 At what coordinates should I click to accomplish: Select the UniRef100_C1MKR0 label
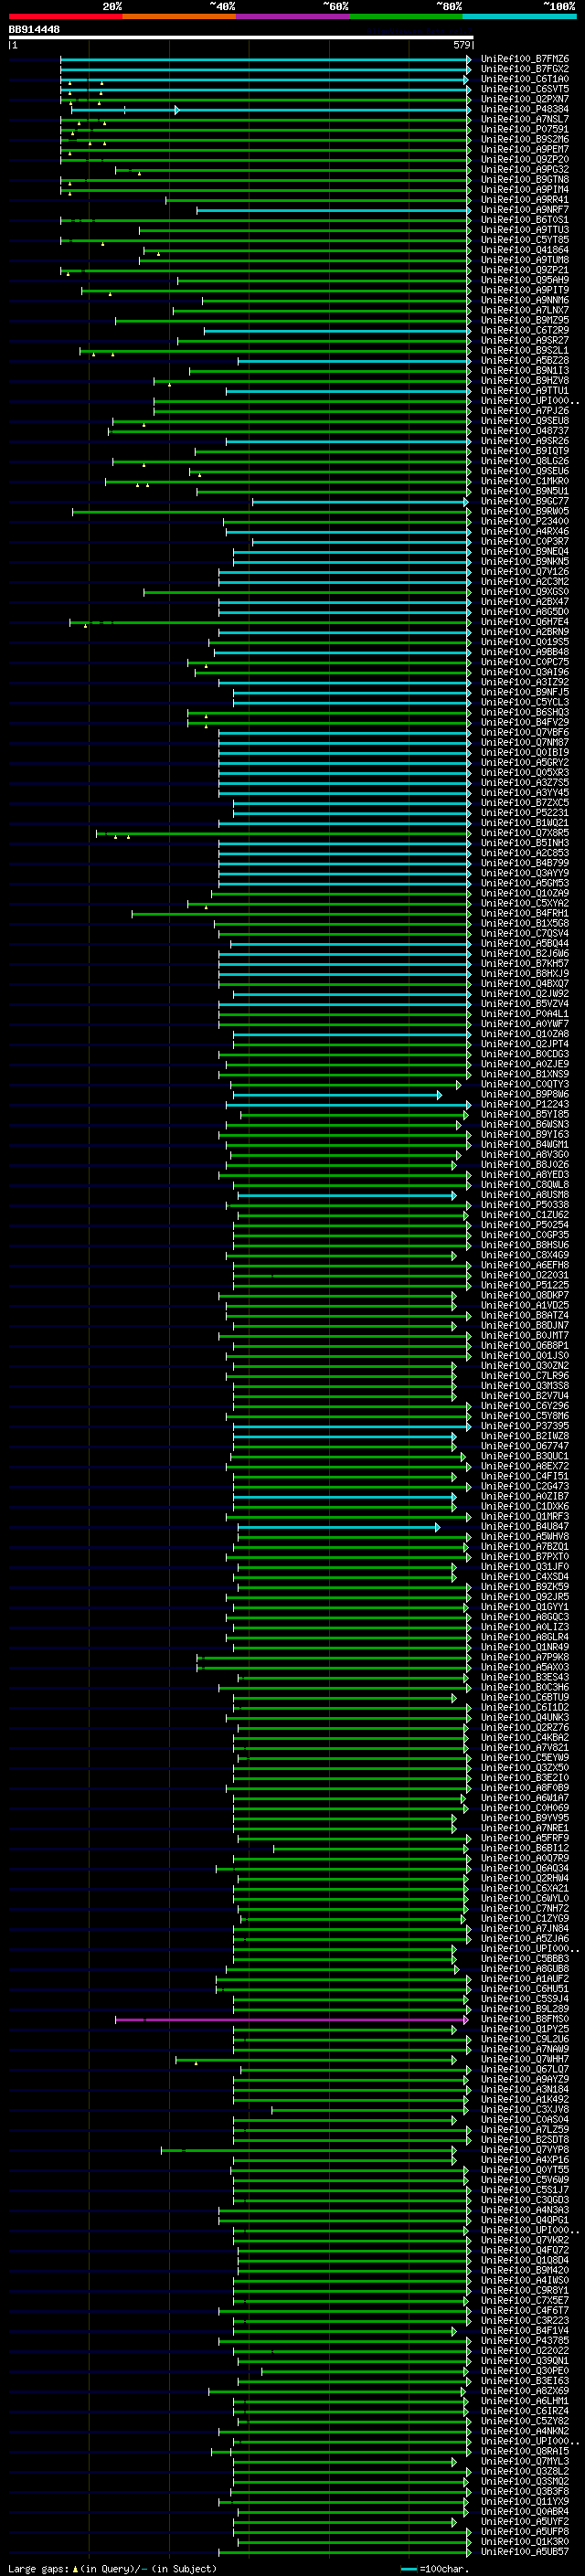coord(524,481)
